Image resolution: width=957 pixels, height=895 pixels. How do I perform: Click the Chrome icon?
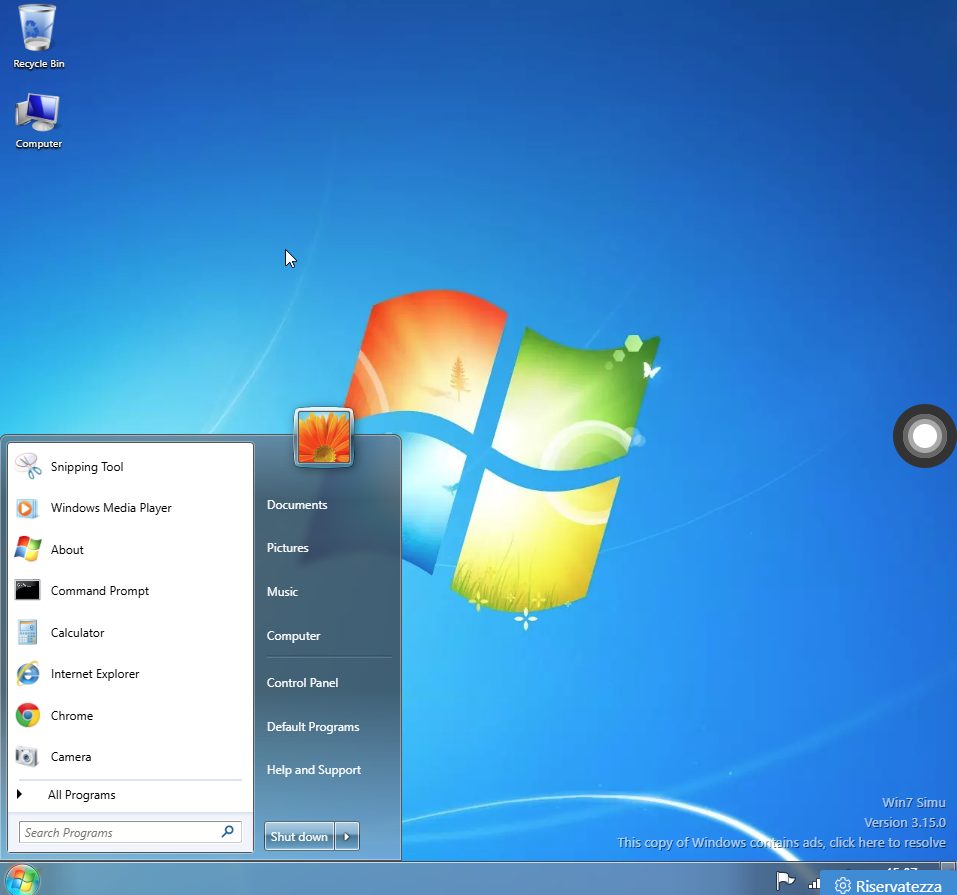click(x=27, y=715)
